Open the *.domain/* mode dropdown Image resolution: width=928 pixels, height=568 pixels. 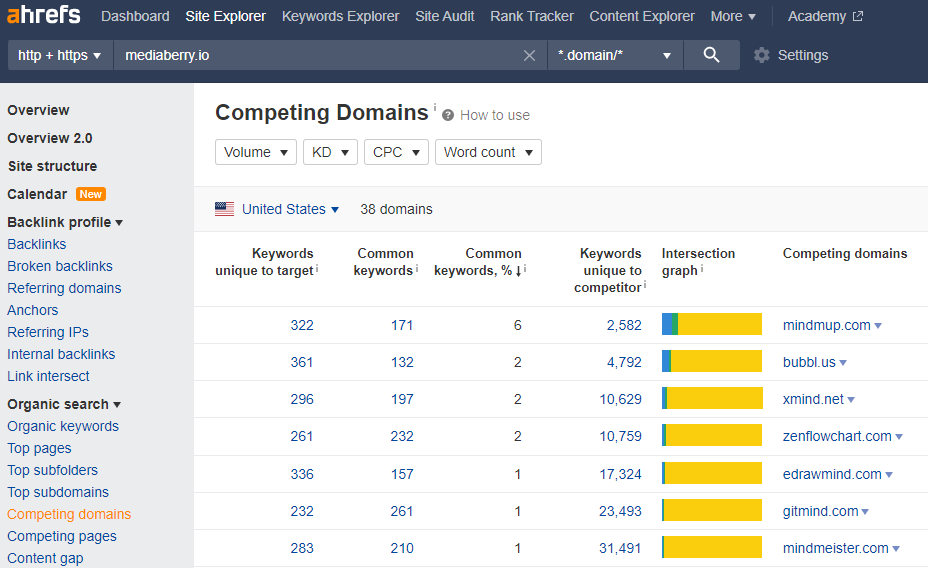(615, 55)
